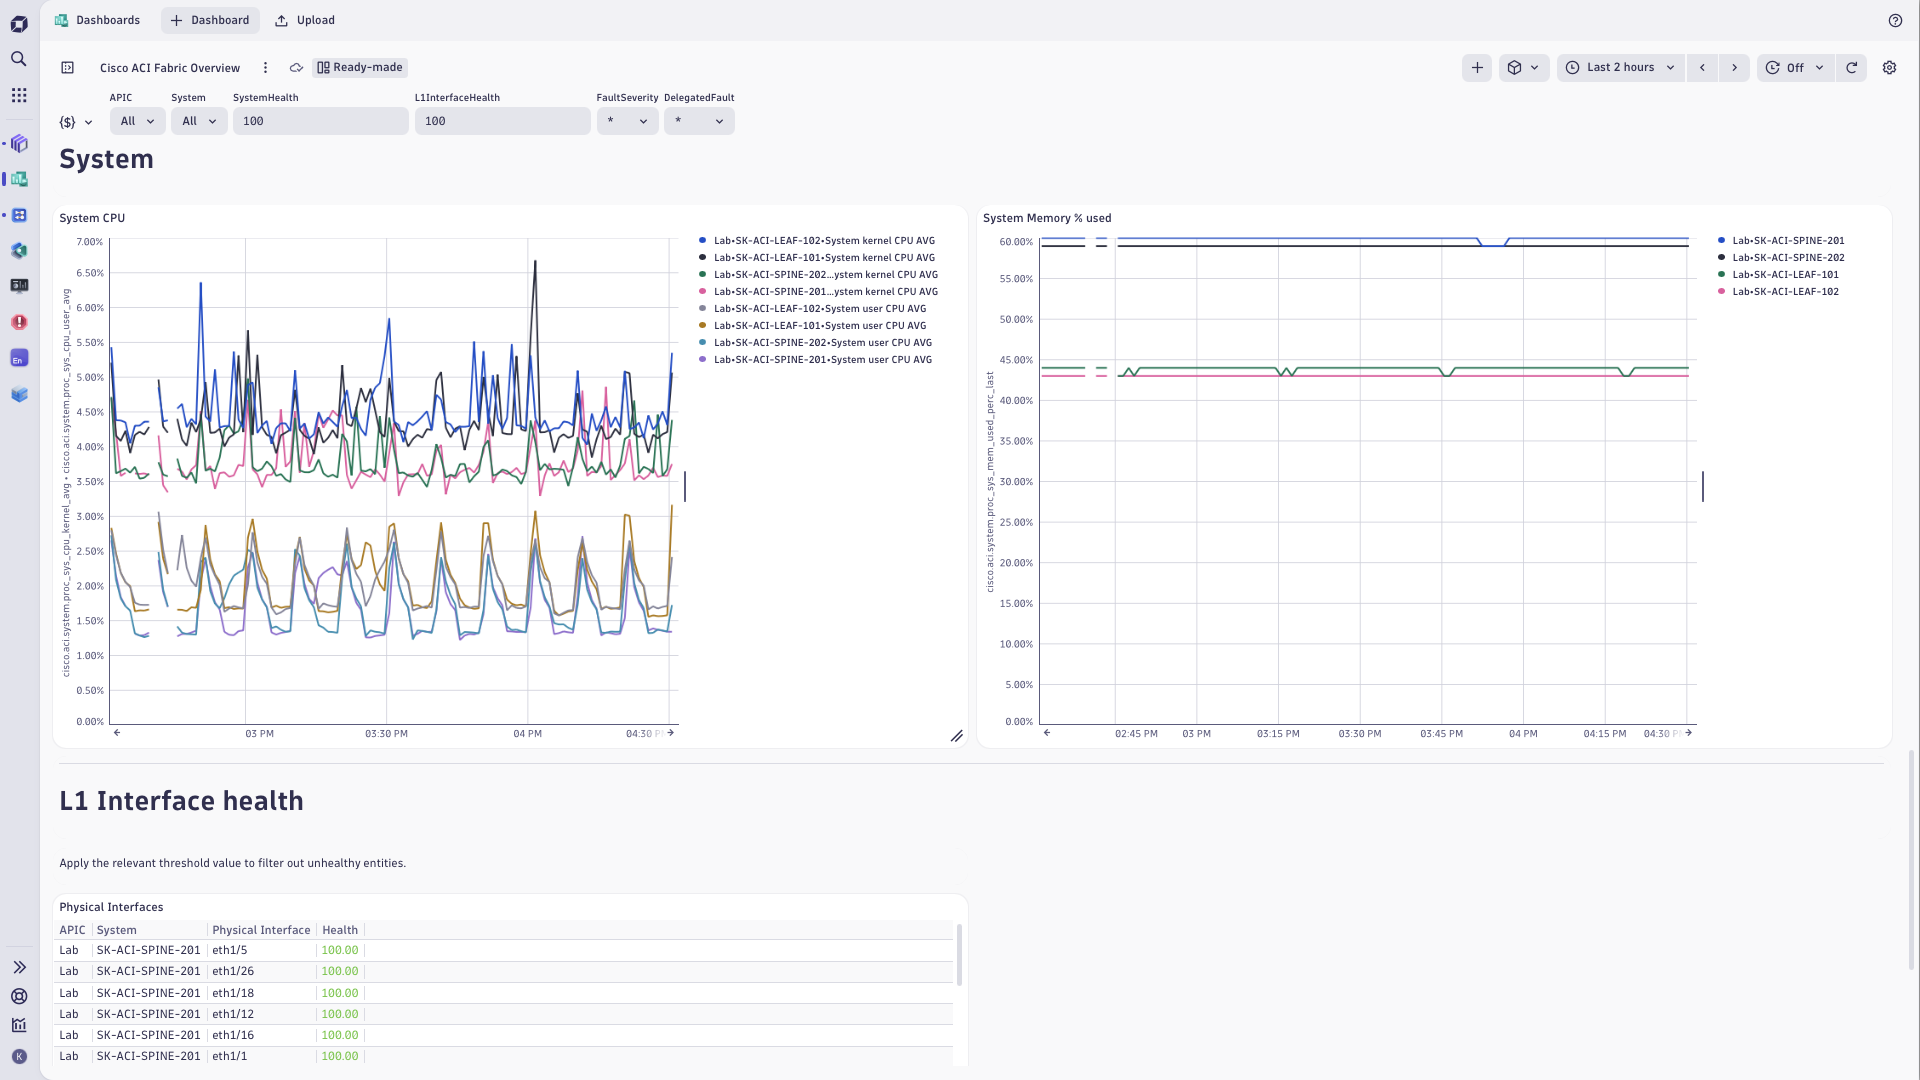Open the apps grid icon in sidebar
The image size is (1920, 1080).
pos(18,95)
